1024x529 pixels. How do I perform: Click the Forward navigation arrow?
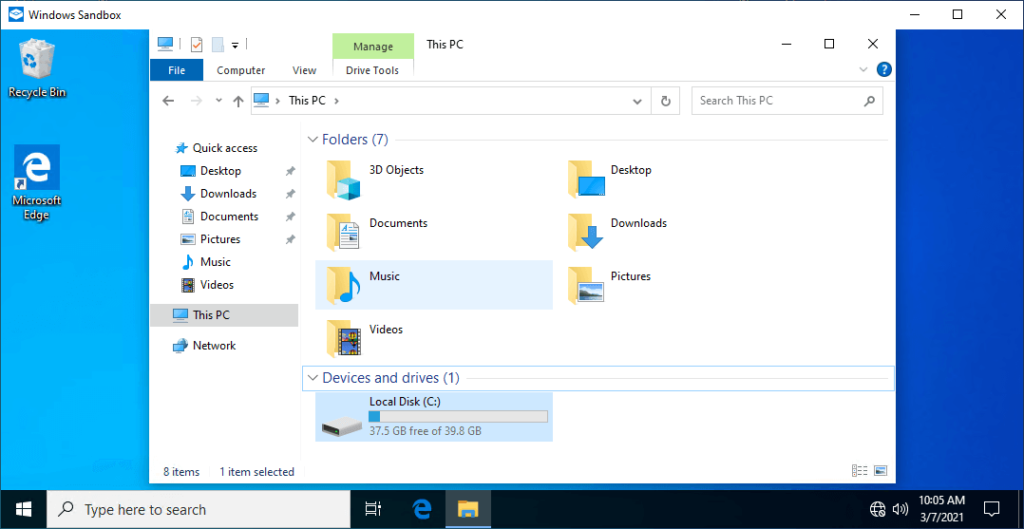pos(196,101)
